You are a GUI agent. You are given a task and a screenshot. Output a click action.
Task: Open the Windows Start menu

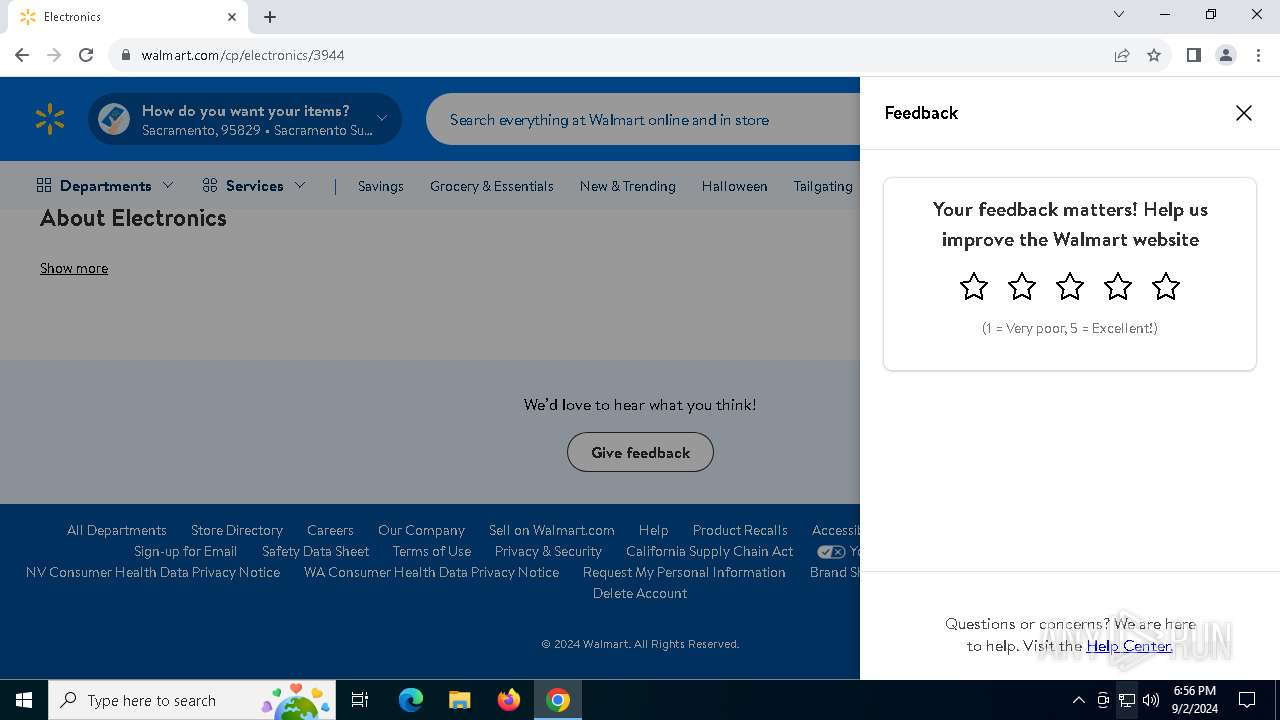pos(24,700)
